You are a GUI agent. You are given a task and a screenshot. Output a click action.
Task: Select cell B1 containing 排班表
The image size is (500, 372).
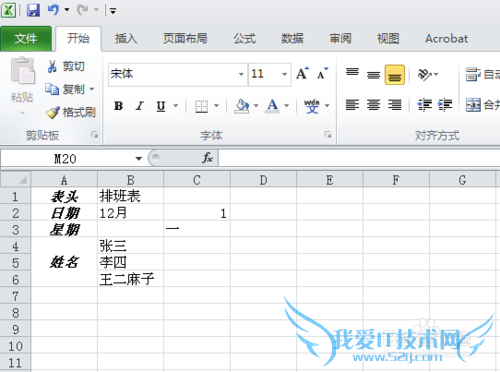[x=131, y=196]
